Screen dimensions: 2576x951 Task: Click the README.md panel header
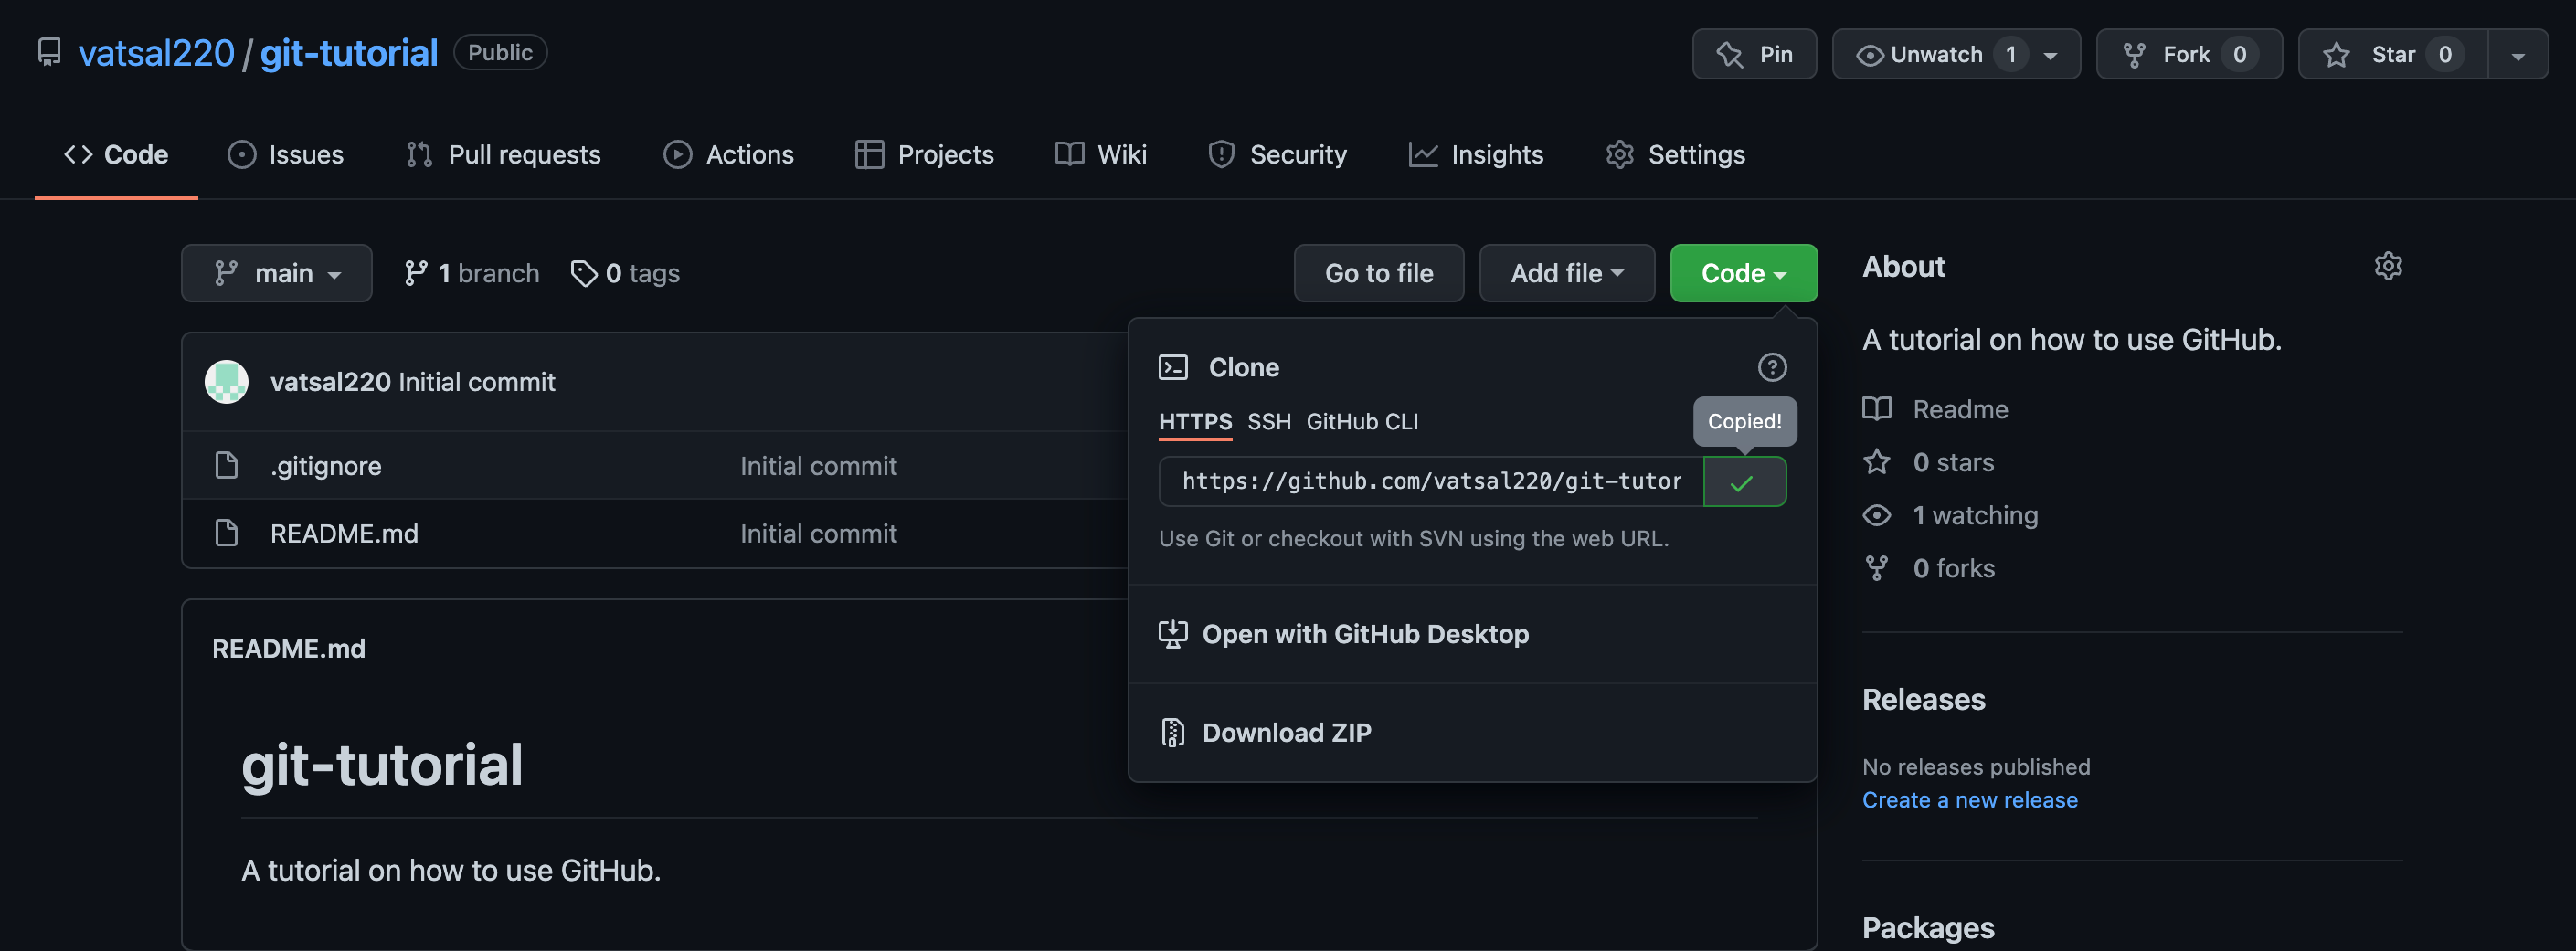(288, 649)
